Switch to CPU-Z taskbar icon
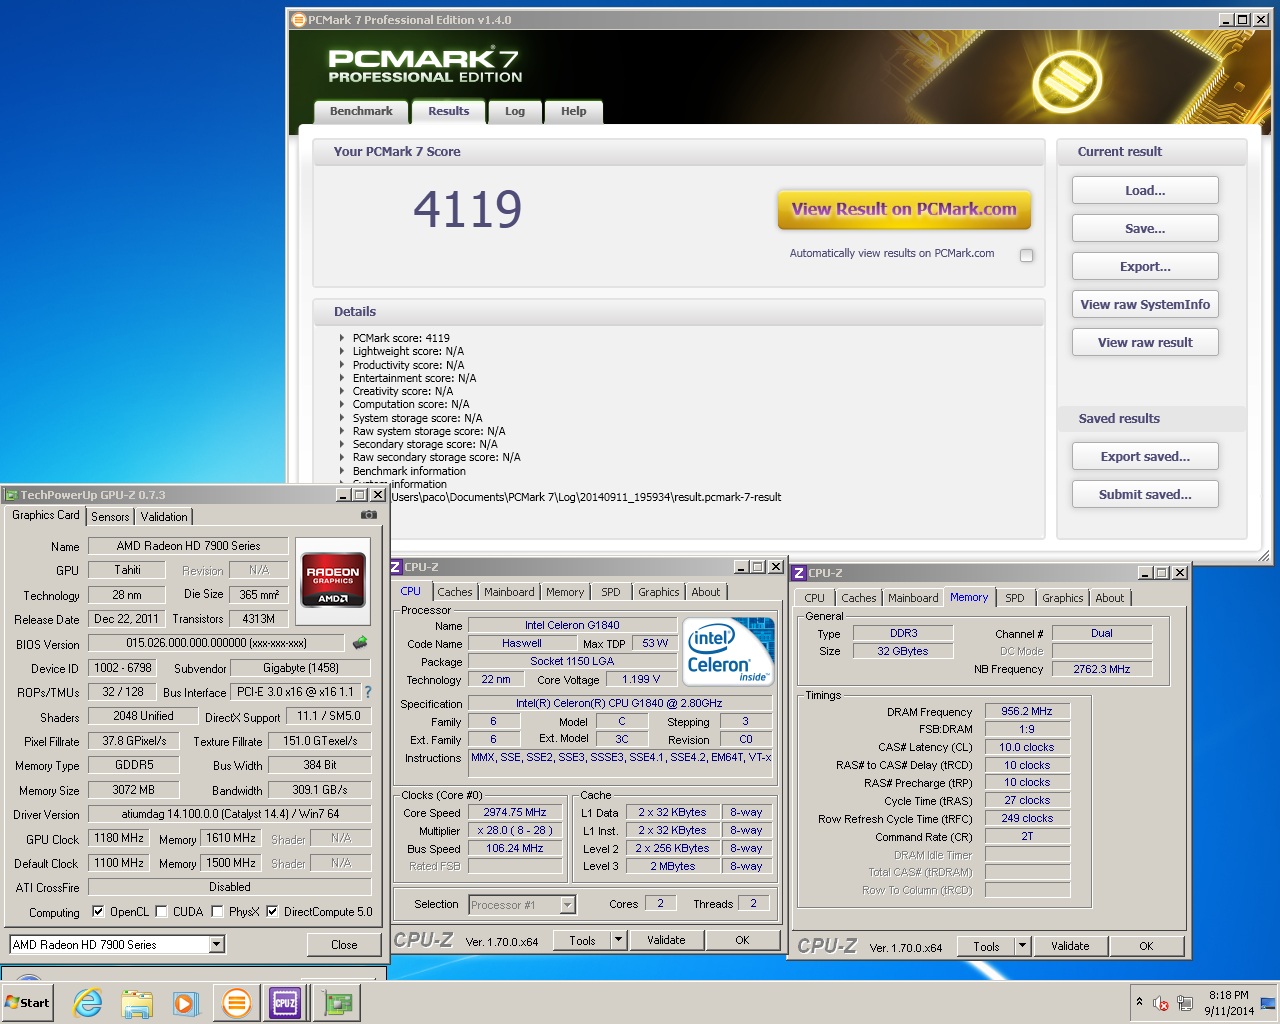 285,1002
